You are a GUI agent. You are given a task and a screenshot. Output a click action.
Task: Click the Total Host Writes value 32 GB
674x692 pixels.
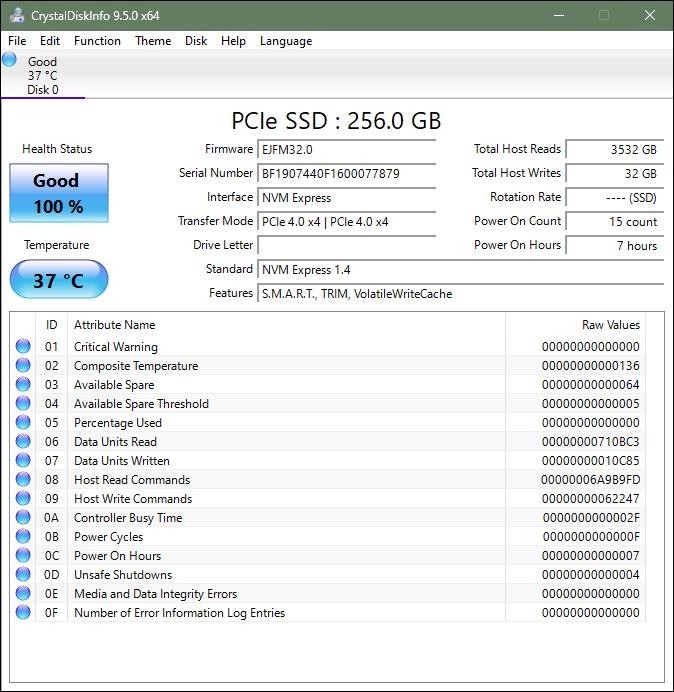[x=614, y=173]
